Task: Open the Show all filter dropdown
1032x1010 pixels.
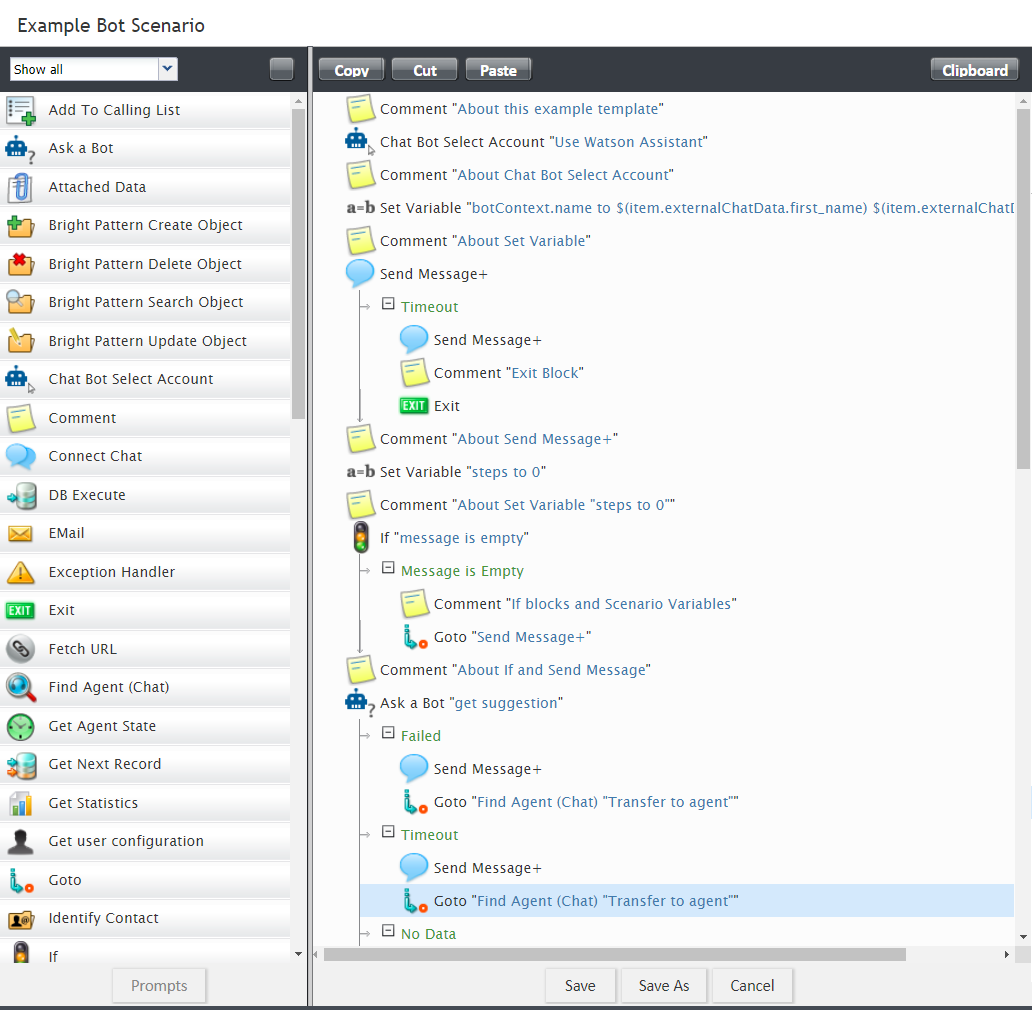Action: (x=93, y=69)
